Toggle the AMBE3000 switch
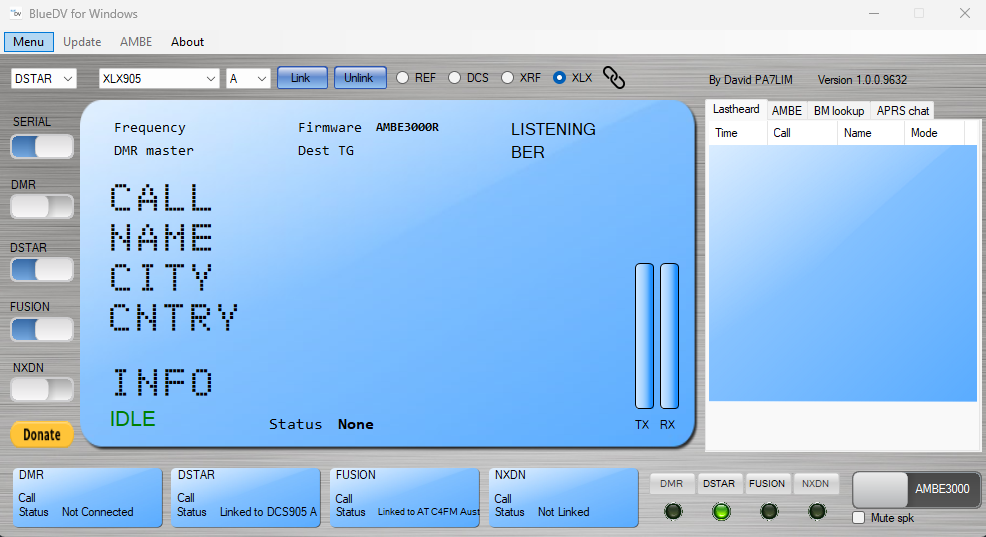Image resolution: width=986 pixels, height=537 pixels. point(916,489)
